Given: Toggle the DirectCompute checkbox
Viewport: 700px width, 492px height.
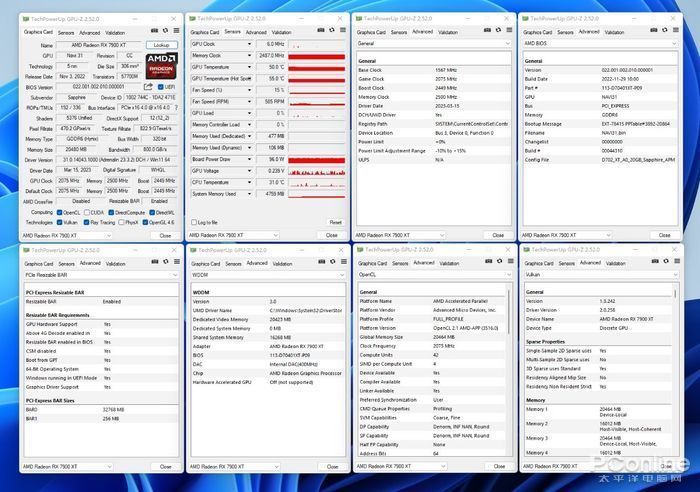Looking at the screenshot, I should click(111, 213).
